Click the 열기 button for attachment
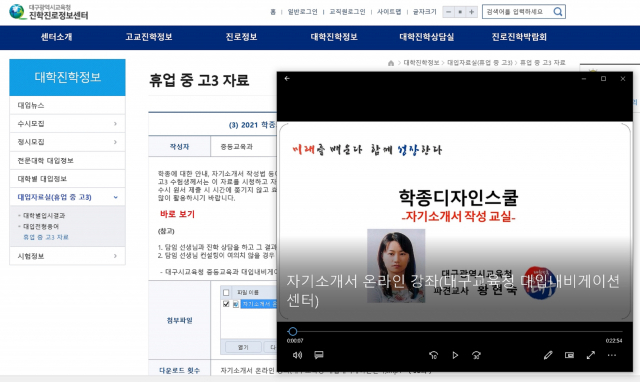 click(243, 347)
